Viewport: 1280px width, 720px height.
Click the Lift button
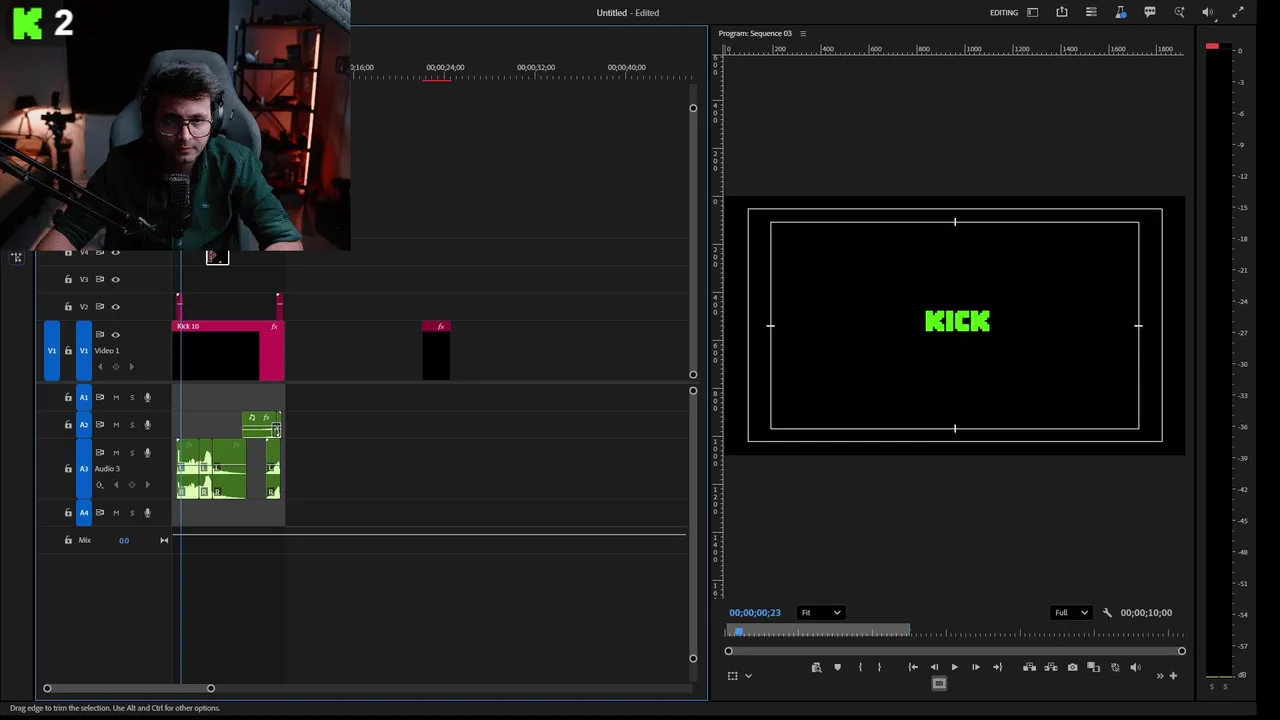1029,667
